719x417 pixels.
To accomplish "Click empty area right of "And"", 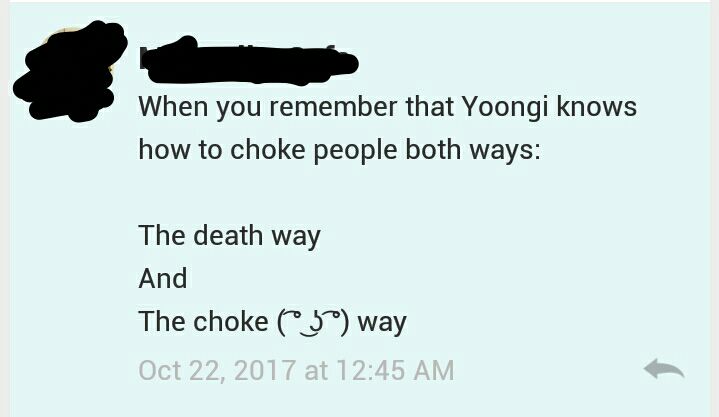I will click(413, 278).
